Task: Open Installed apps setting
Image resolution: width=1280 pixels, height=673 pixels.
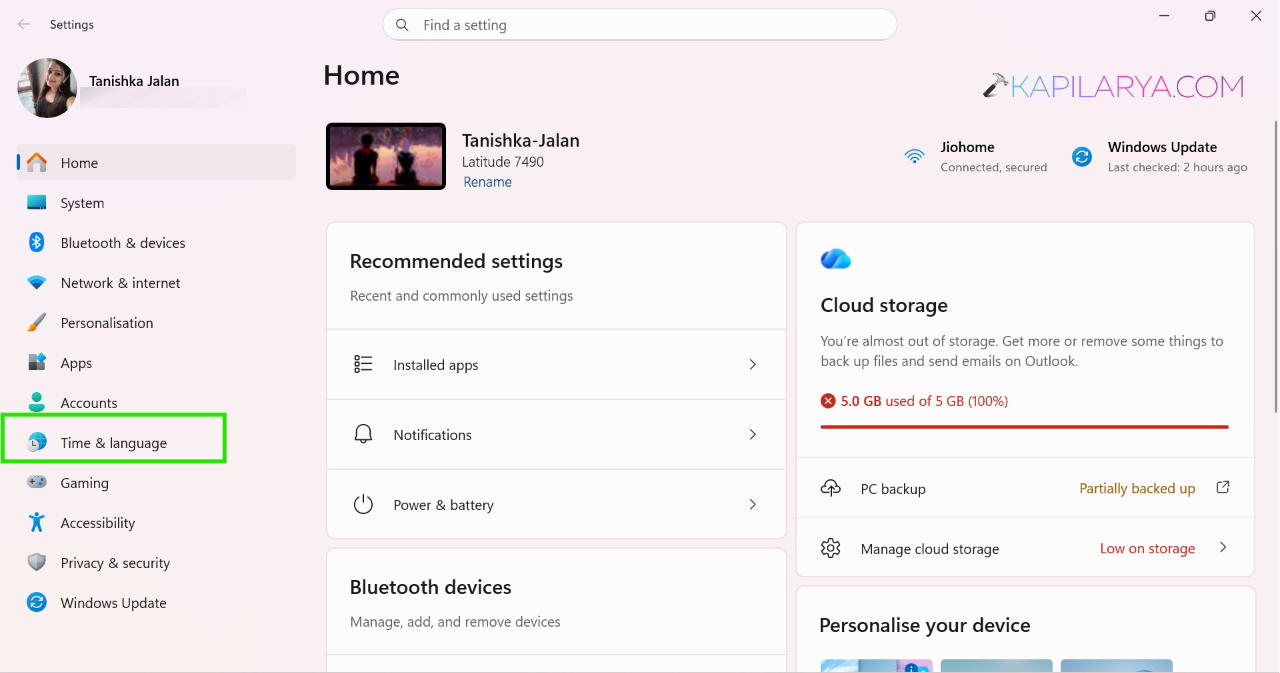Action: [556, 364]
